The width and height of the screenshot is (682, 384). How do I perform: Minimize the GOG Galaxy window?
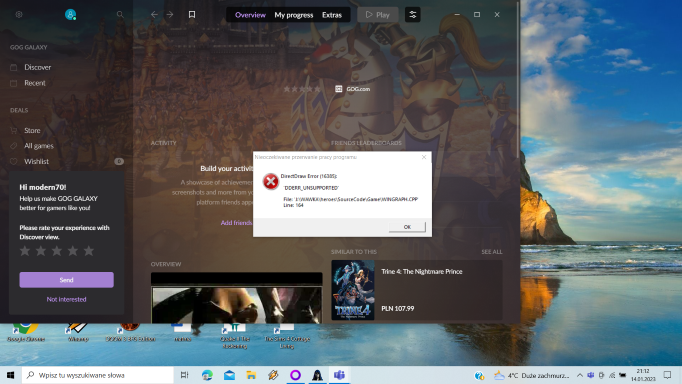pos(457,14)
